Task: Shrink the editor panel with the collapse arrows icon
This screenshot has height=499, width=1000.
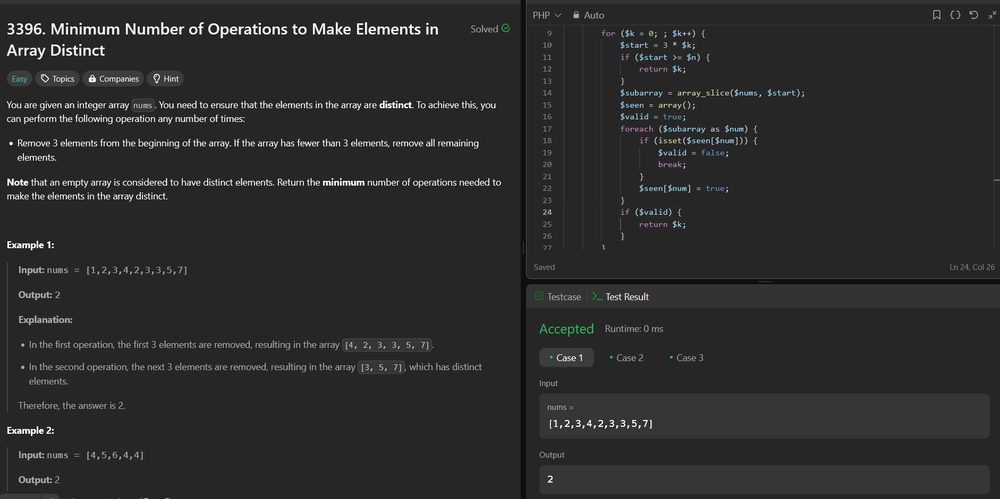Action: click(x=992, y=15)
